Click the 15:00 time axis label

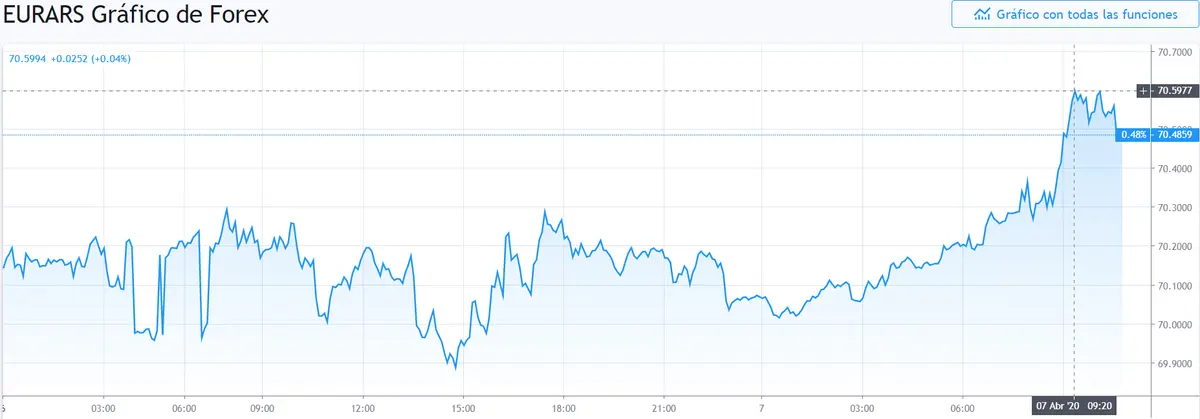point(463,408)
